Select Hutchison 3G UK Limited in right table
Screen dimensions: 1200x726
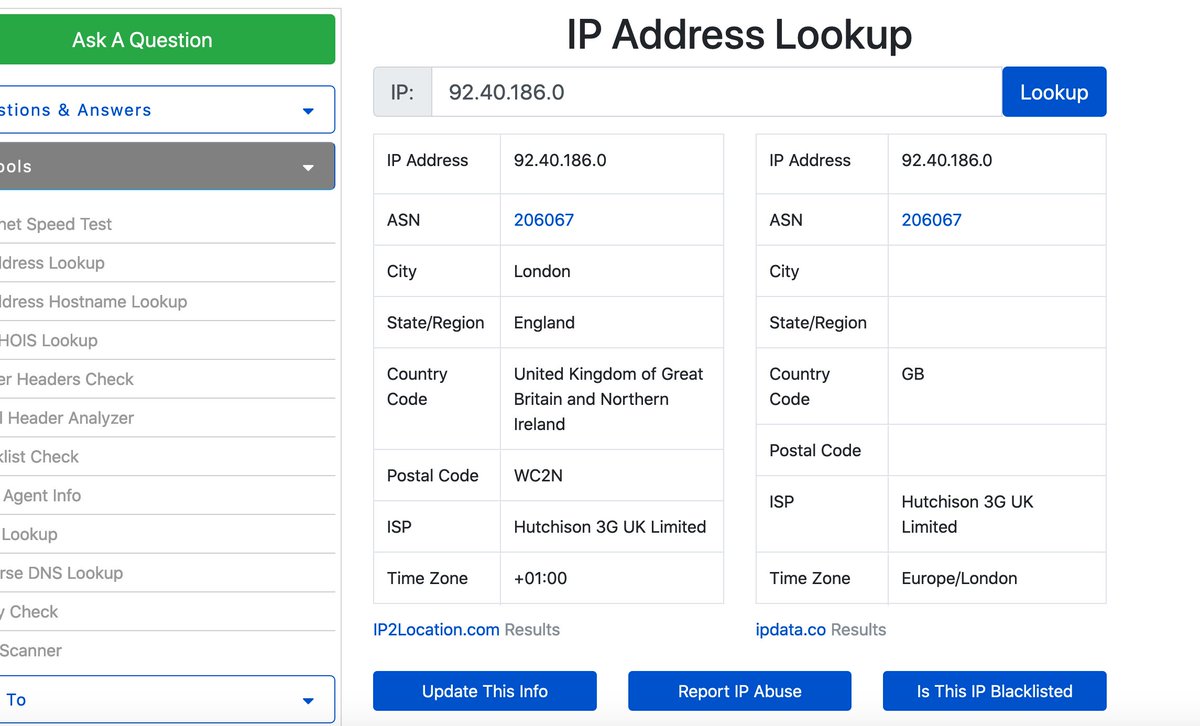[967, 514]
